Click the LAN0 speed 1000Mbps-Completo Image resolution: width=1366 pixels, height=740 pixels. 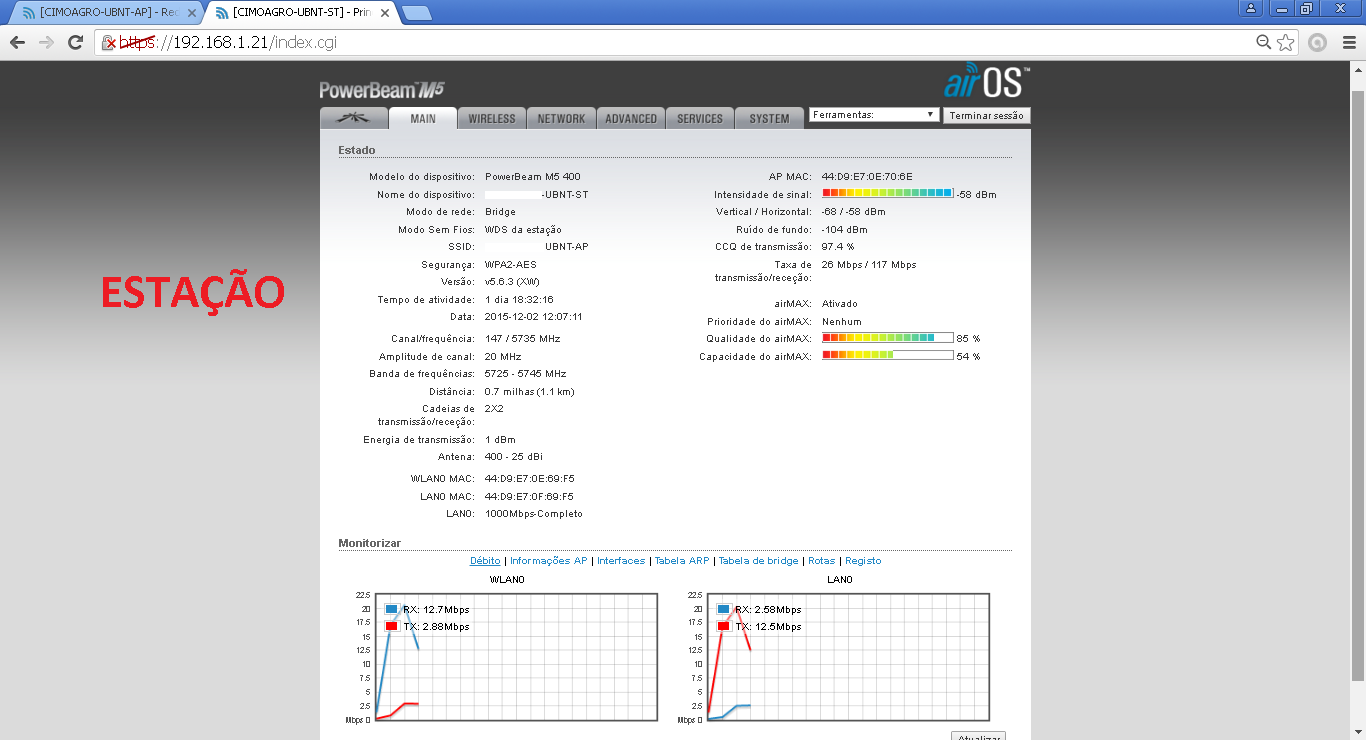(x=533, y=514)
